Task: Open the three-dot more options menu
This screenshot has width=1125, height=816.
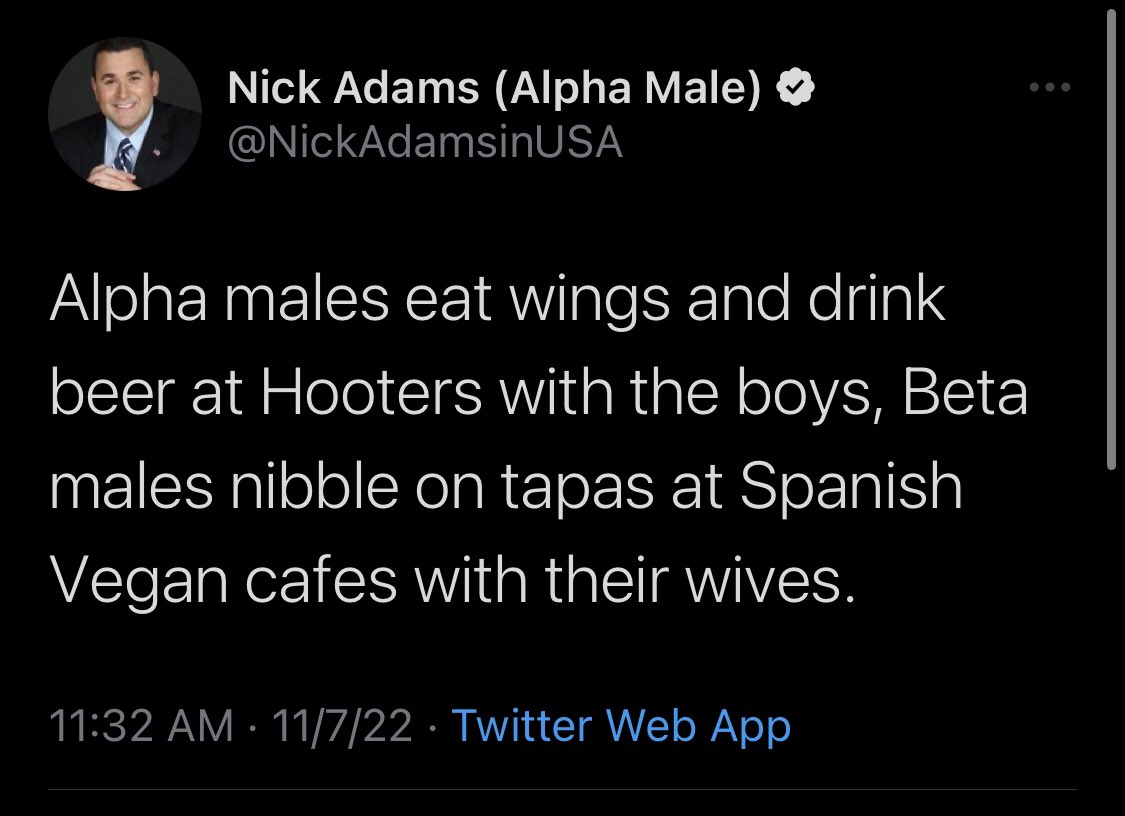Action: point(1050,87)
